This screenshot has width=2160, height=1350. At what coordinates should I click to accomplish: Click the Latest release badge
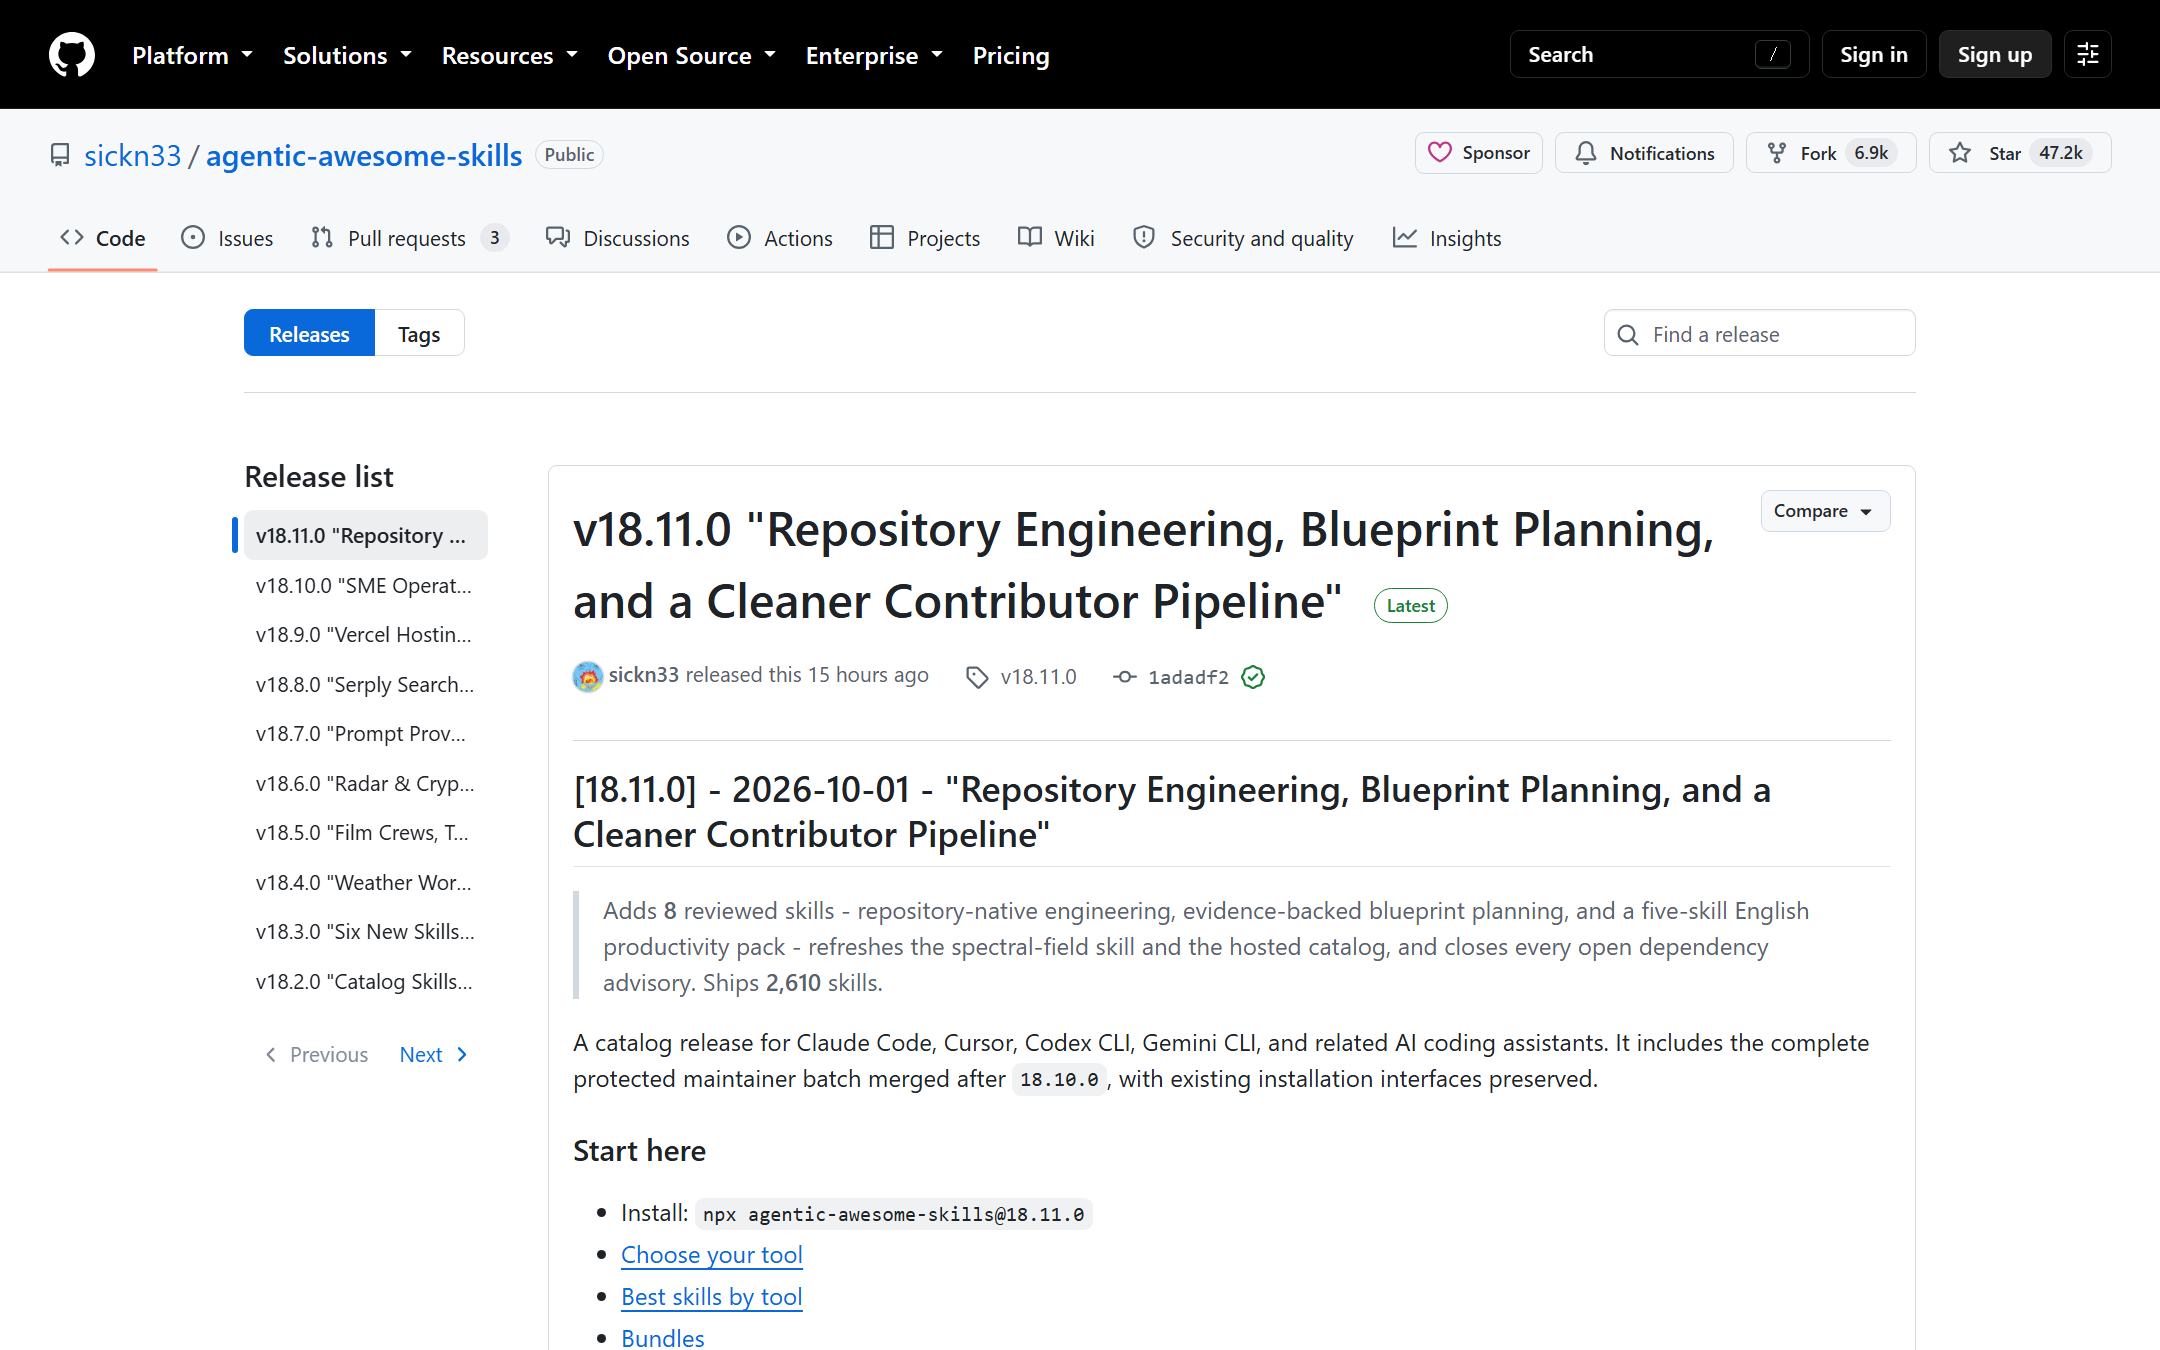coord(1410,605)
